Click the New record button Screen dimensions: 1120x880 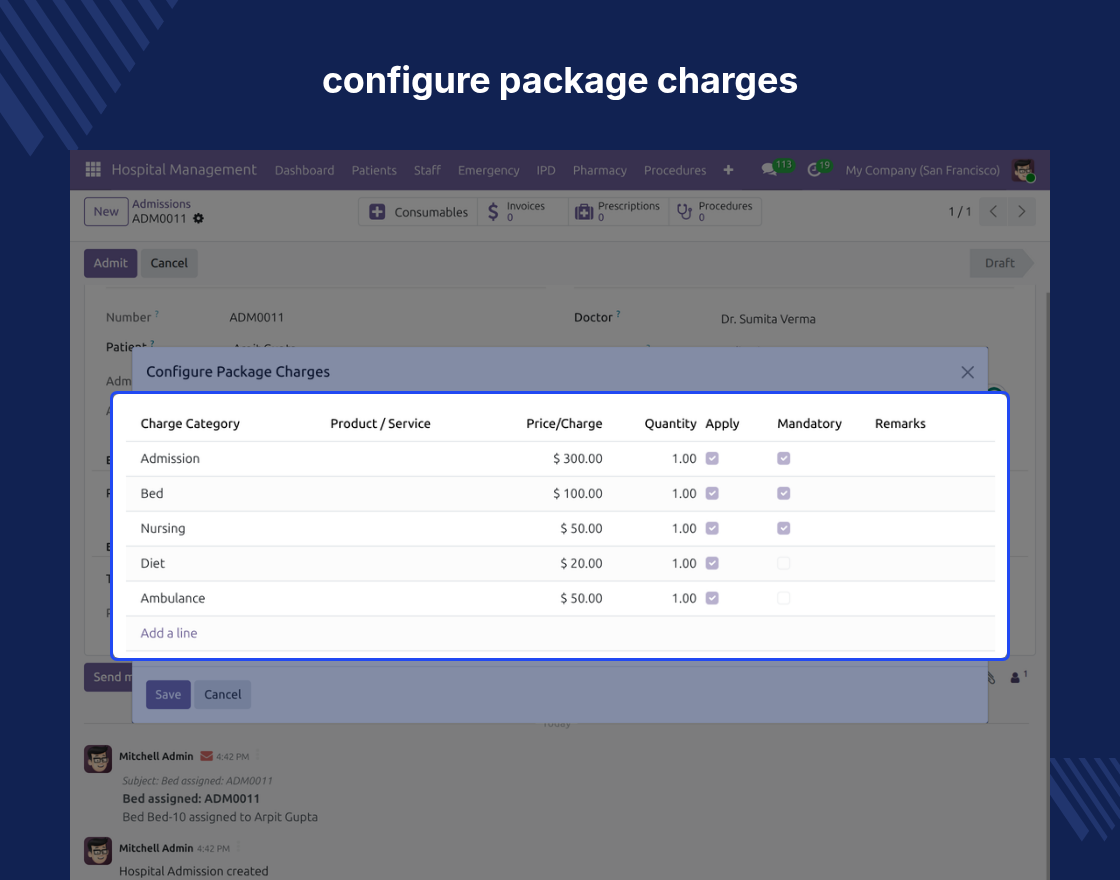[x=106, y=211]
